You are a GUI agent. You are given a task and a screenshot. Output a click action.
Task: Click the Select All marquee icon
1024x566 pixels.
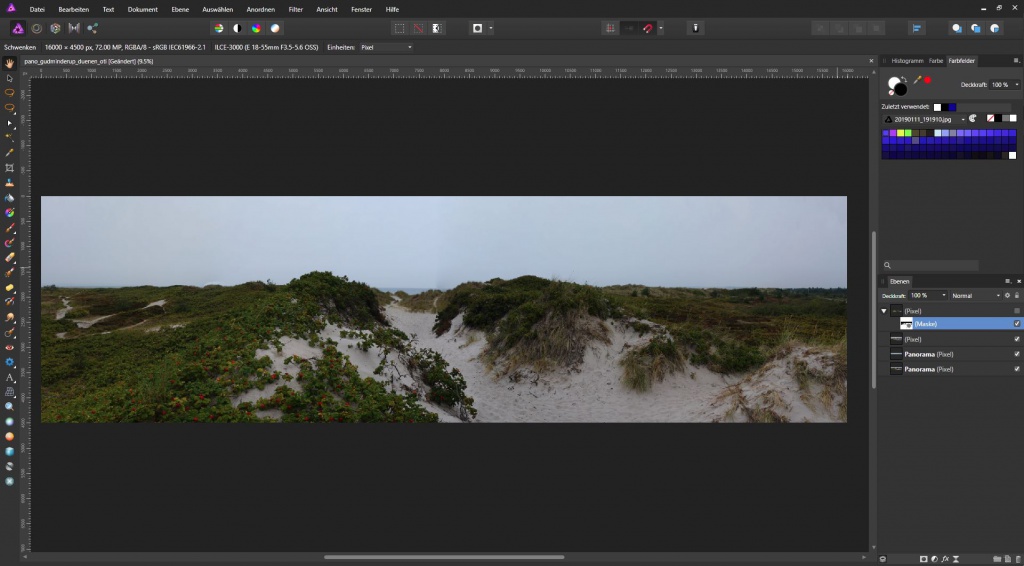[x=399, y=28]
